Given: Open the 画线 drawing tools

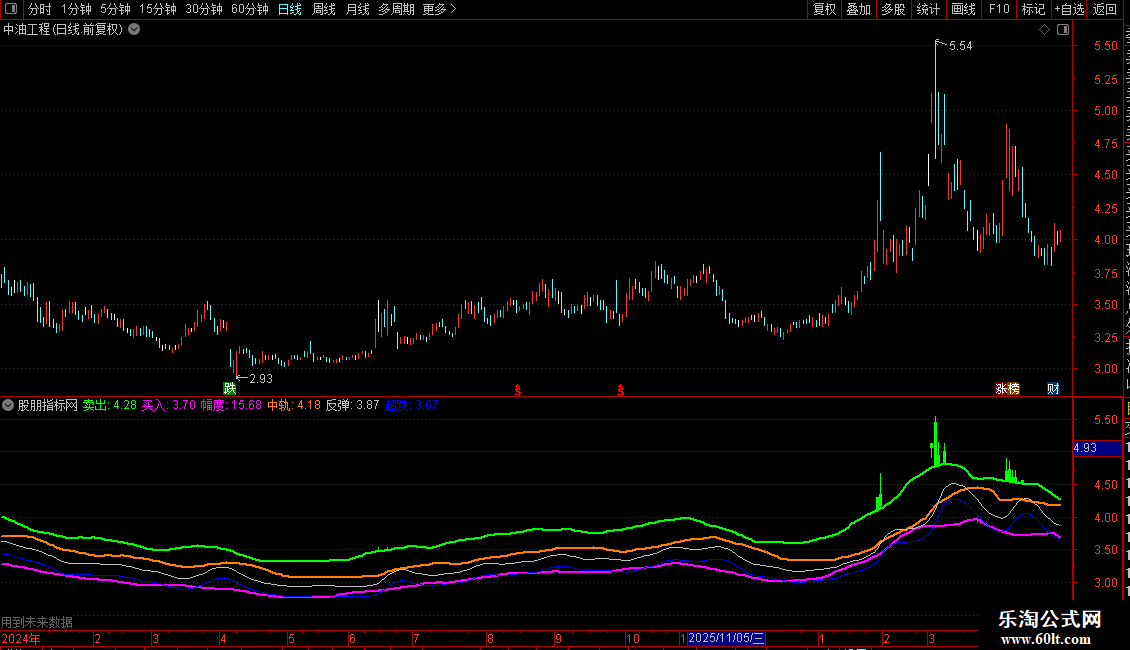Looking at the screenshot, I should [x=963, y=9].
